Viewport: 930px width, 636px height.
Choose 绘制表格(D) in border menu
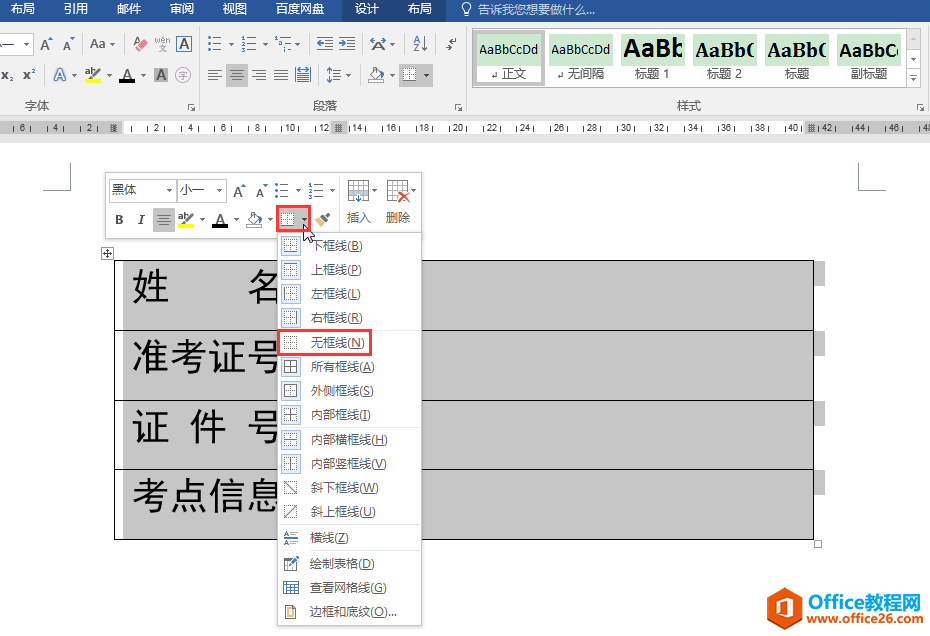click(x=349, y=564)
